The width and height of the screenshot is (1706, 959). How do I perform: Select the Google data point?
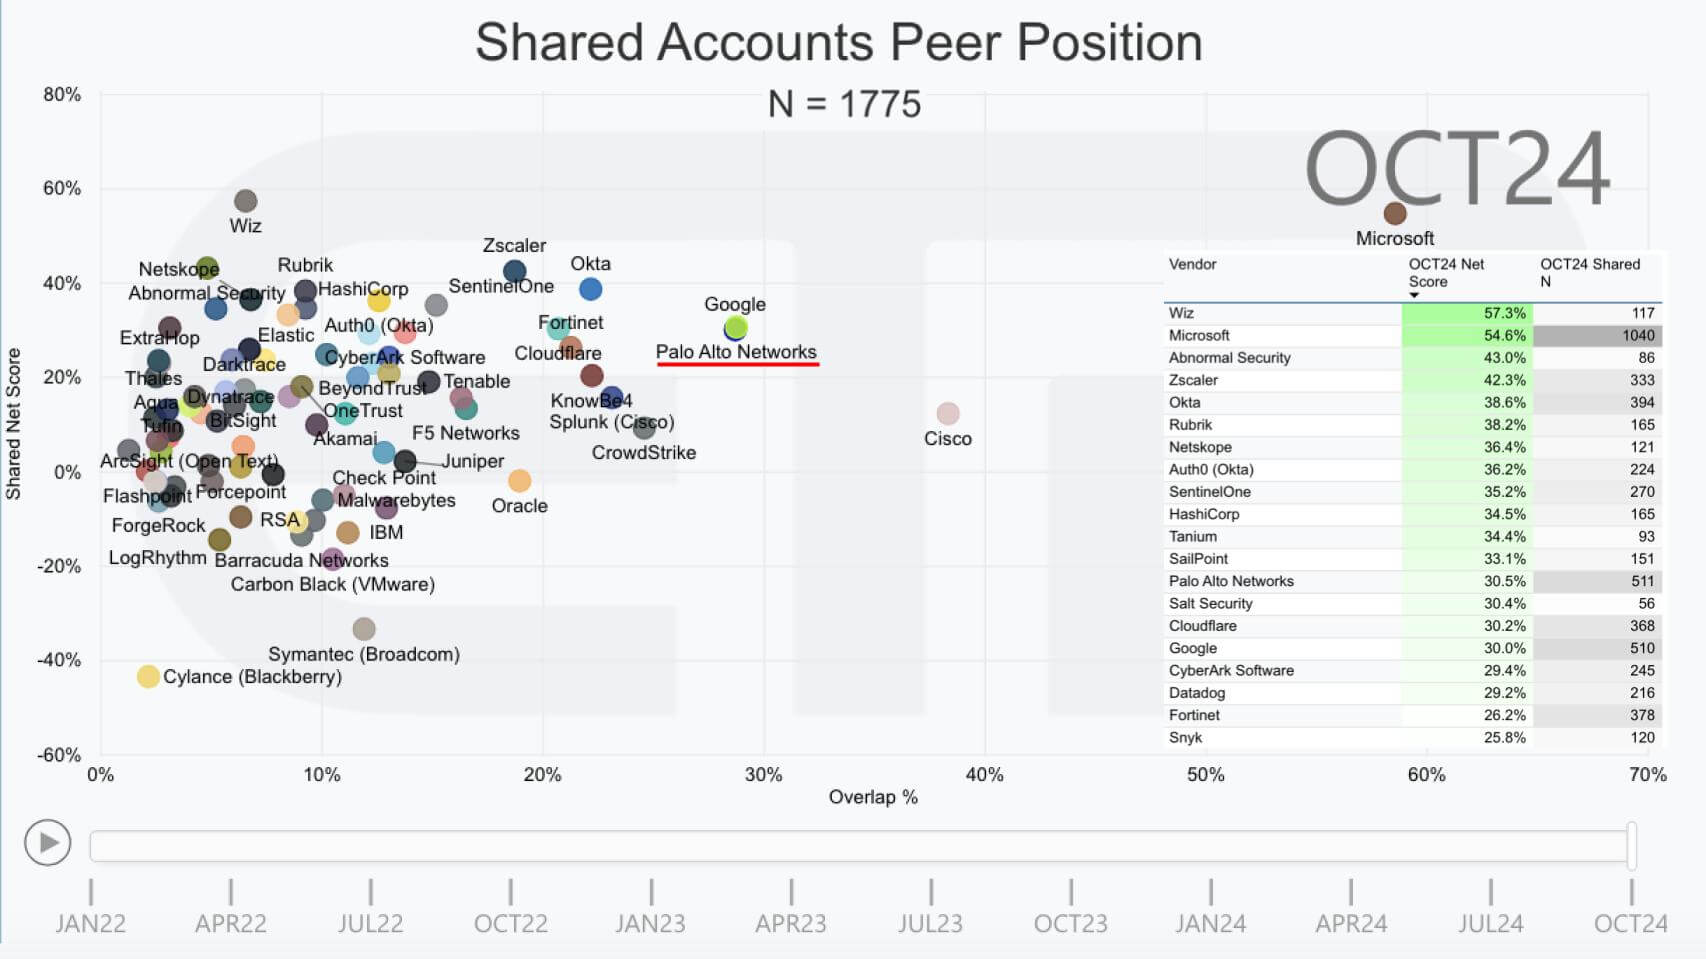[x=737, y=327]
